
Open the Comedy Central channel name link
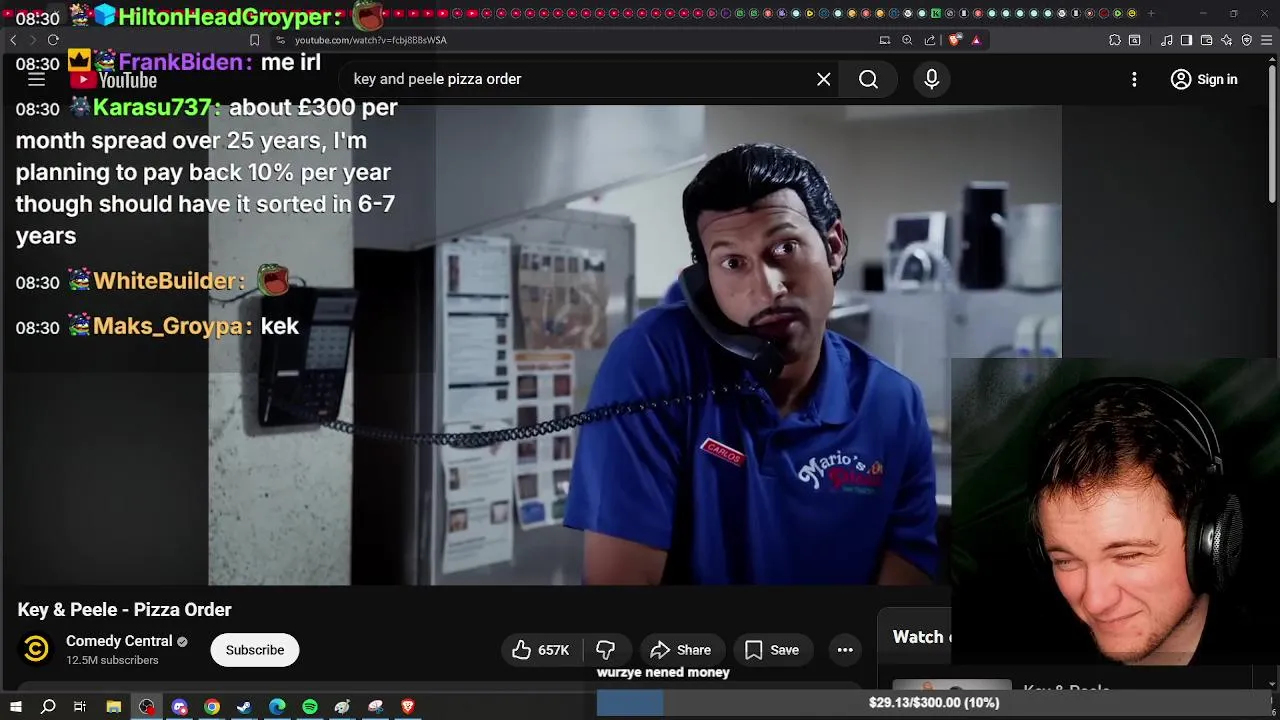click(119, 641)
